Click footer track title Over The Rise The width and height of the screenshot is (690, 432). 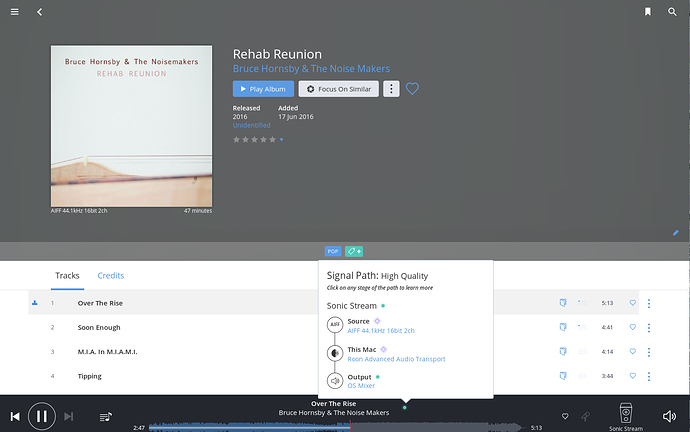click(x=334, y=404)
